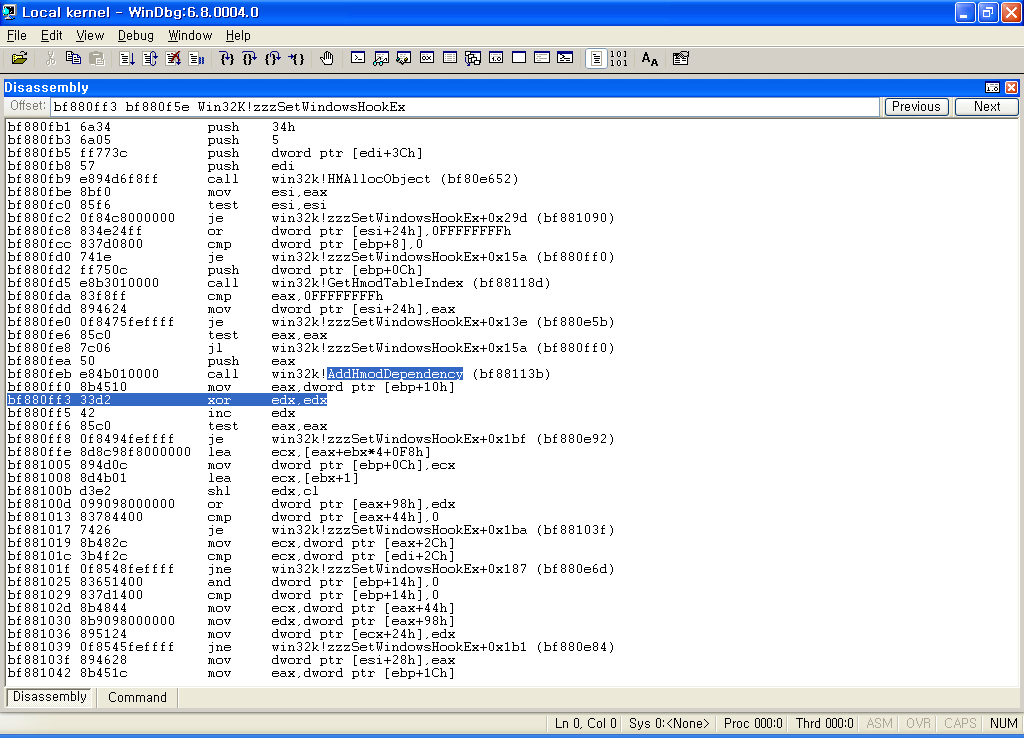Open the Help menu
Viewport: 1024px width, 738px height.
(238, 35)
